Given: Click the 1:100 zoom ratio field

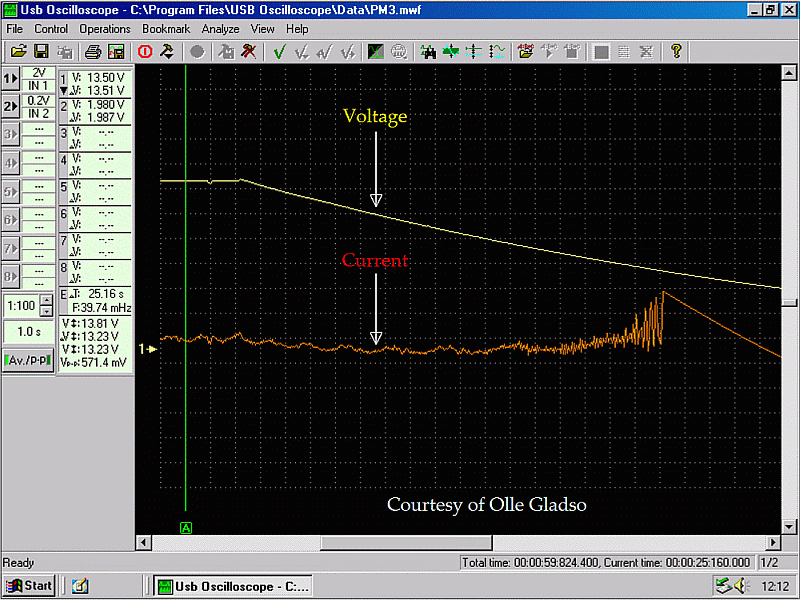Looking at the screenshot, I should (x=21, y=306).
